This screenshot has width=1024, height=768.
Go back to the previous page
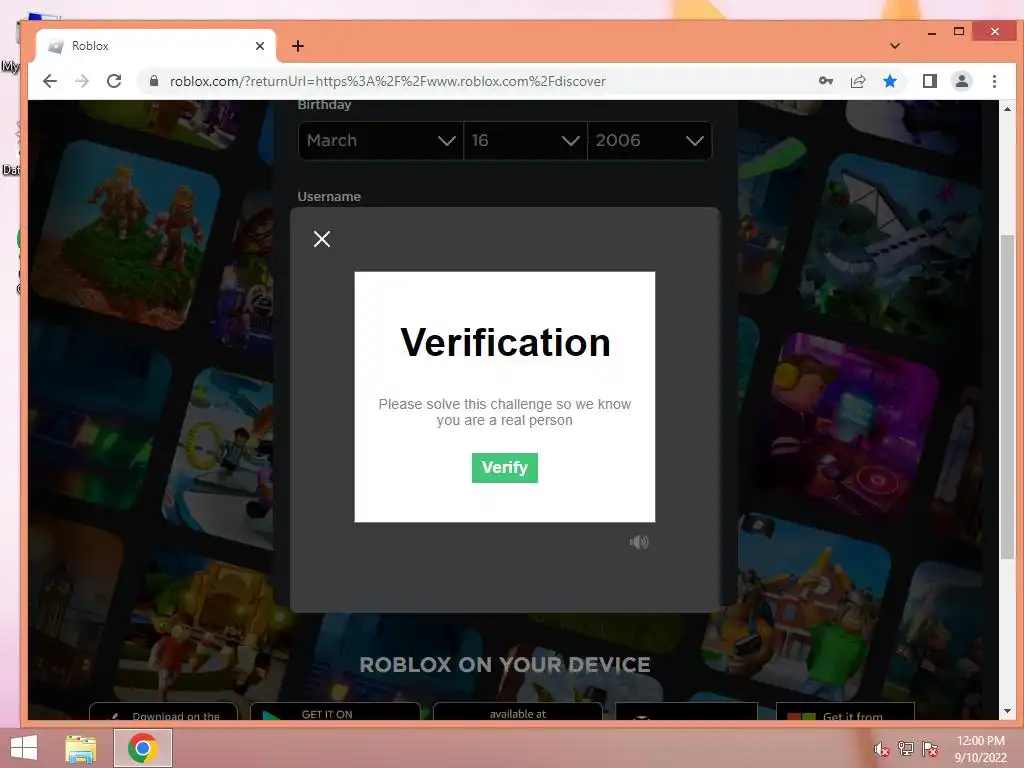pos(50,81)
